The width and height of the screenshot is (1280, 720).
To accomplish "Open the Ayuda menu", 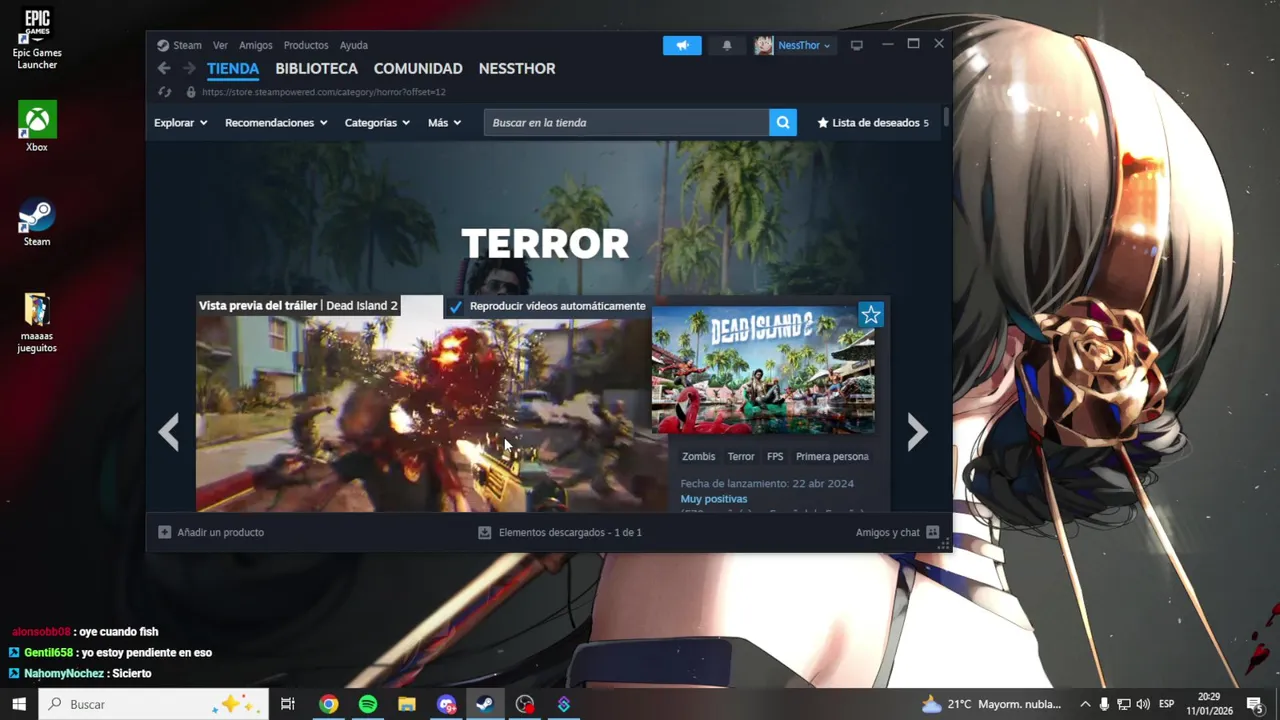I will point(353,45).
